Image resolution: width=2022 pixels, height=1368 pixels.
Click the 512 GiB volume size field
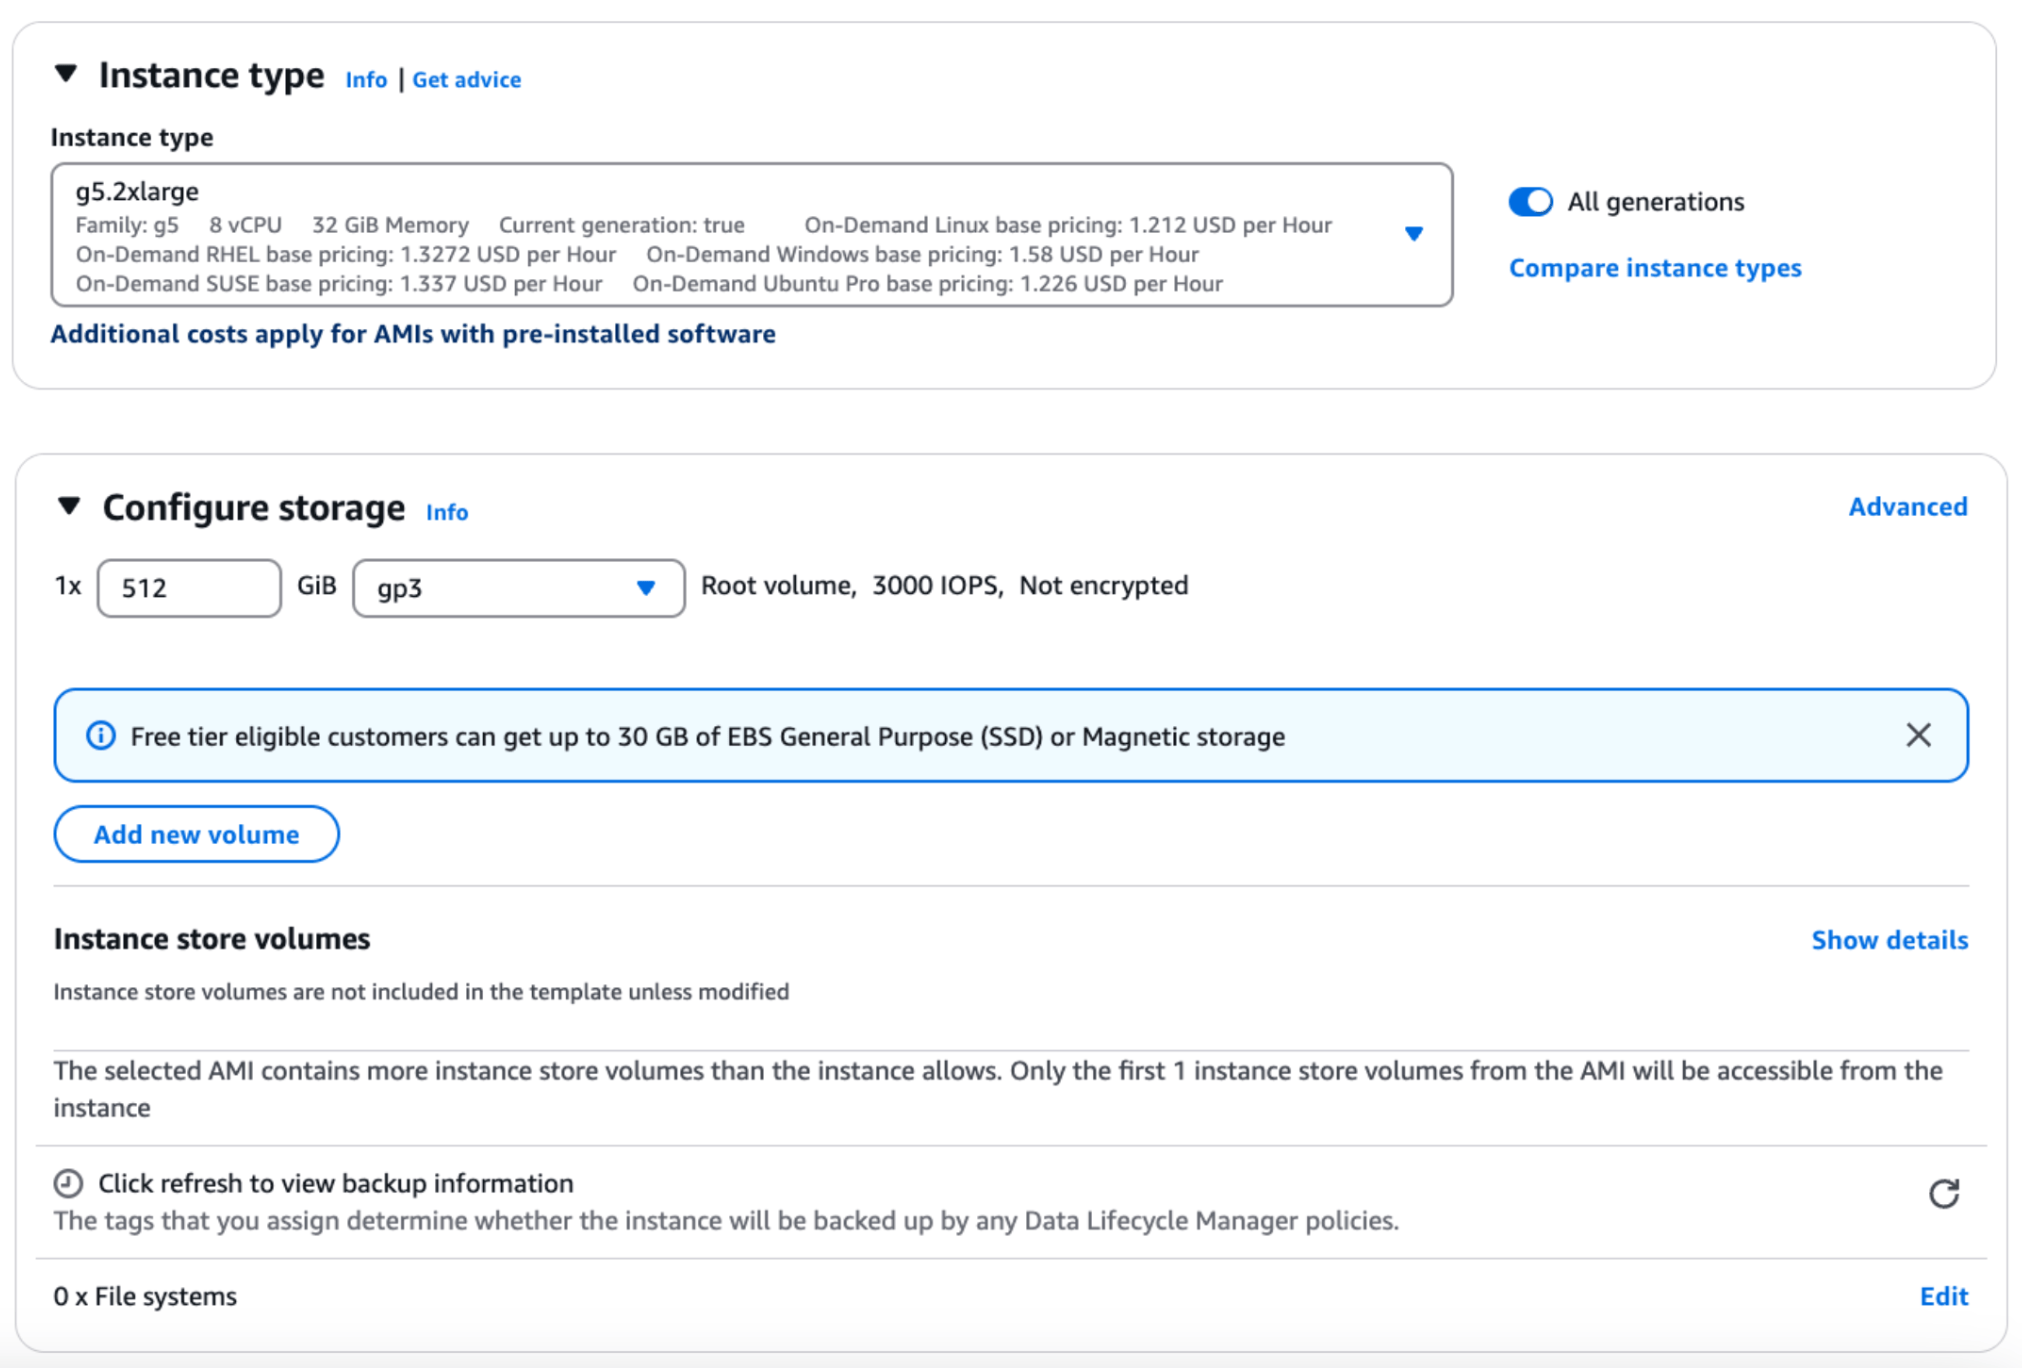[188, 588]
